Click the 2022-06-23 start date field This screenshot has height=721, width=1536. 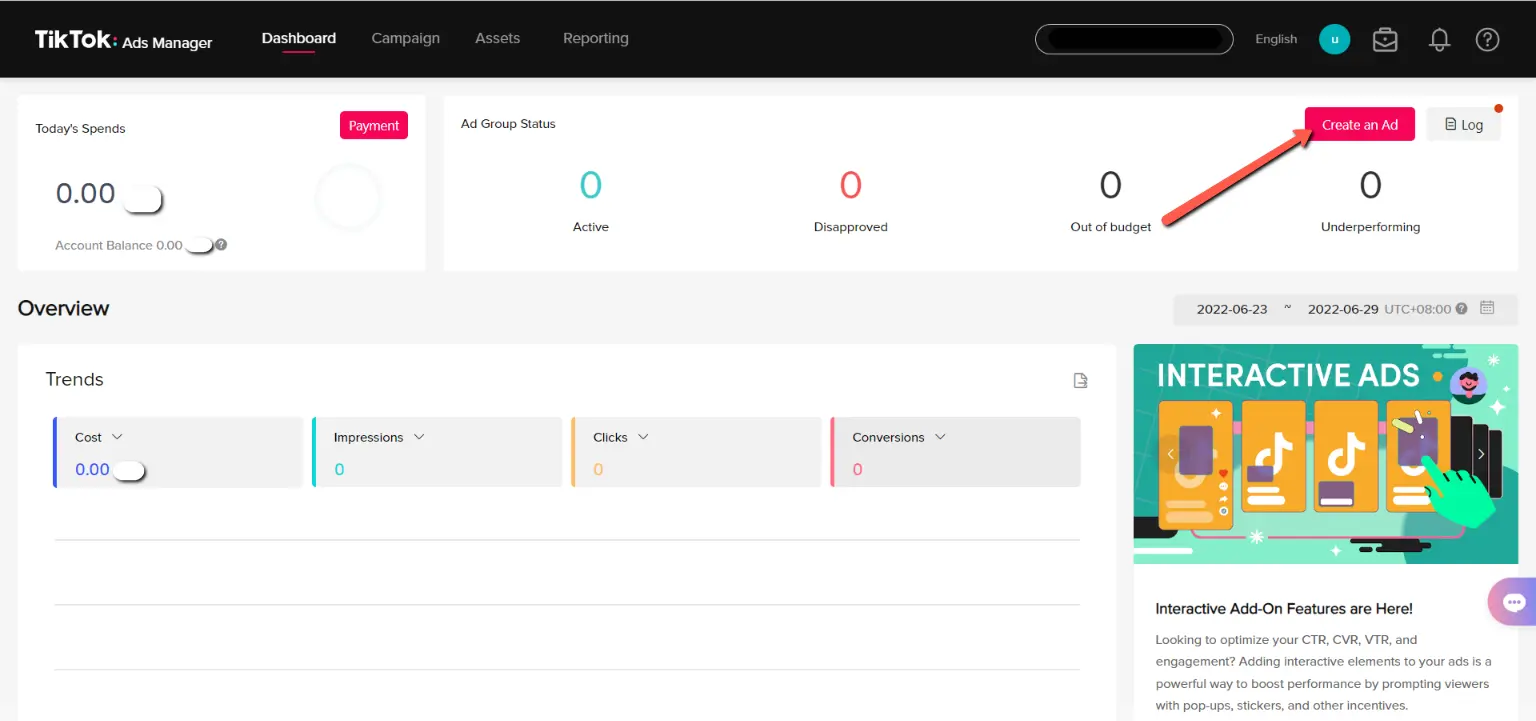click(x=1231, y=309)
